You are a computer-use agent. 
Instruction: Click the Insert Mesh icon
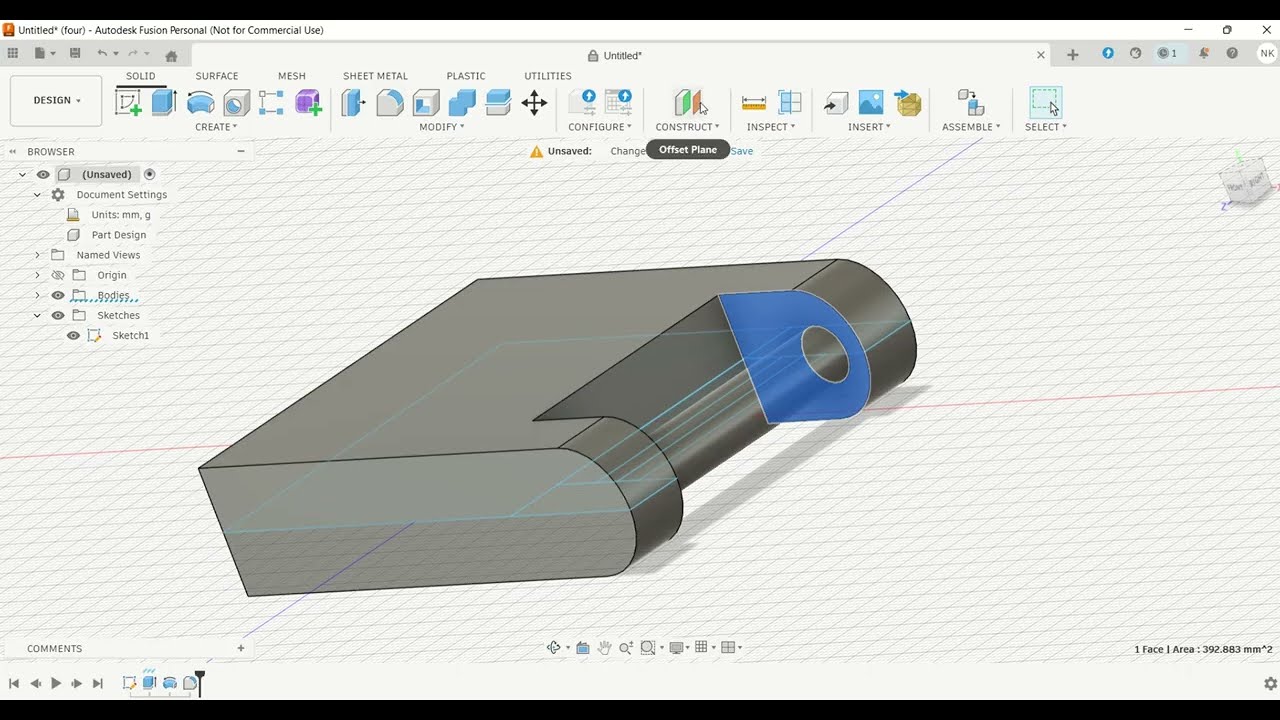(908, 102)
